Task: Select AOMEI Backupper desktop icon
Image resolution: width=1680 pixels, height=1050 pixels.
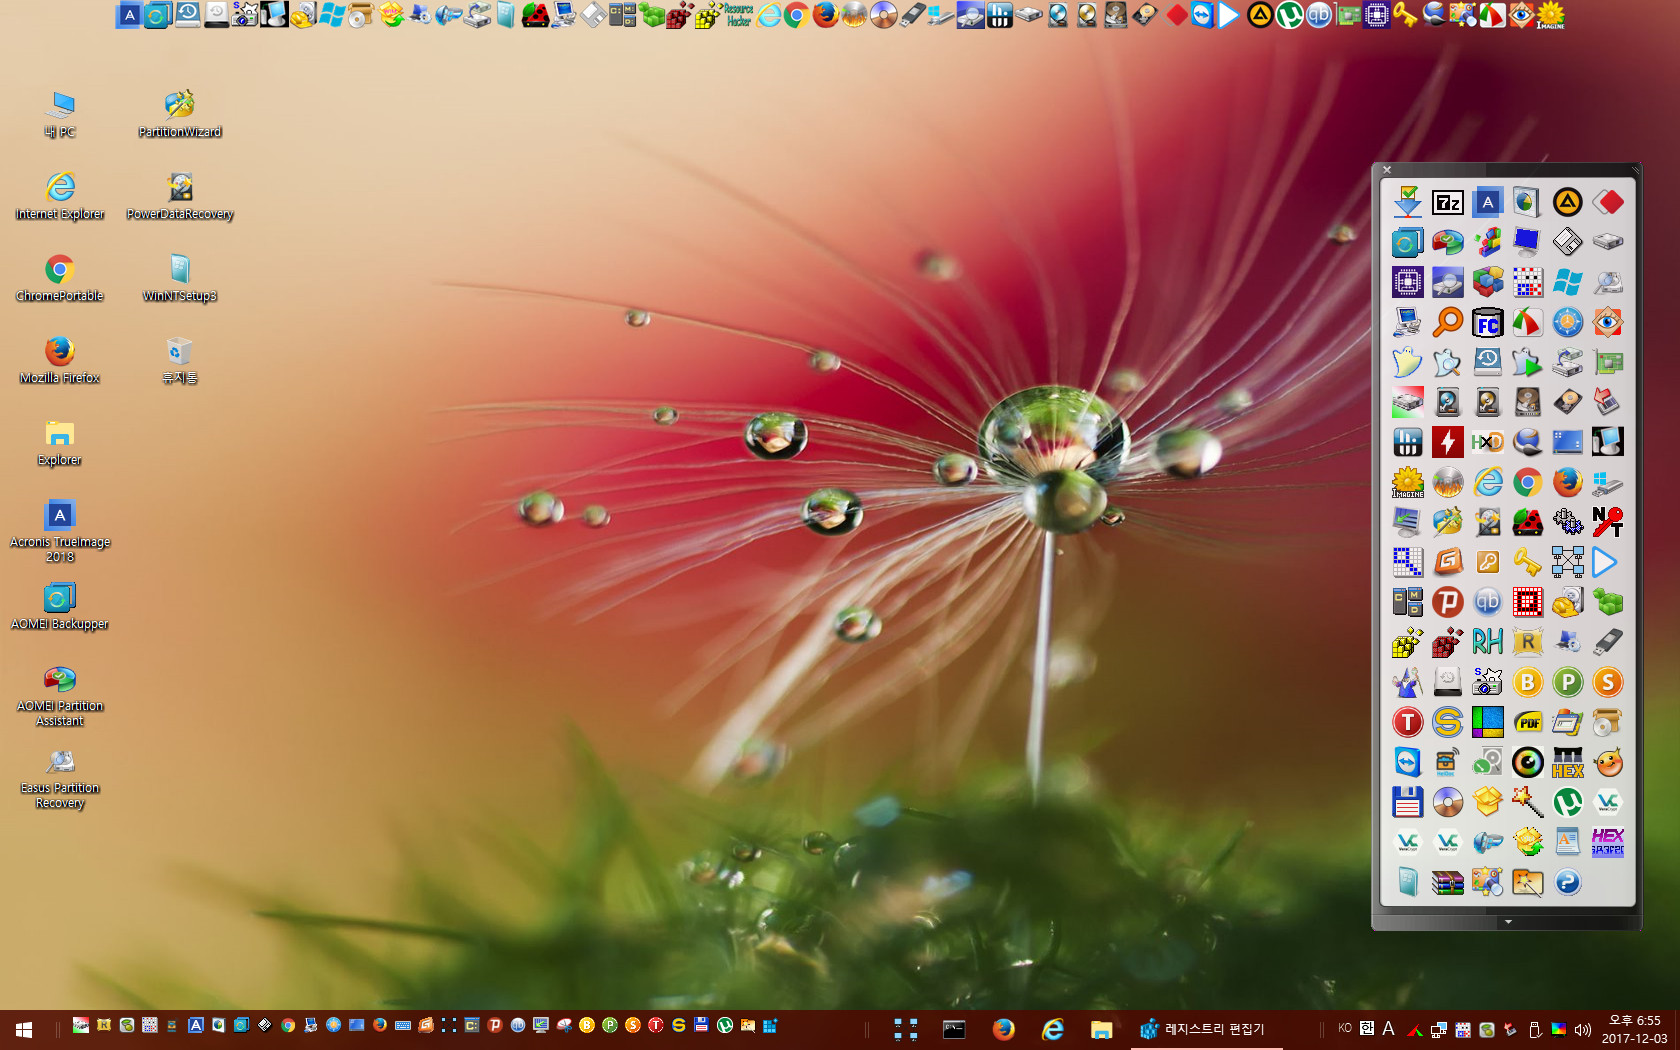Action: click(x=60, y=606)
